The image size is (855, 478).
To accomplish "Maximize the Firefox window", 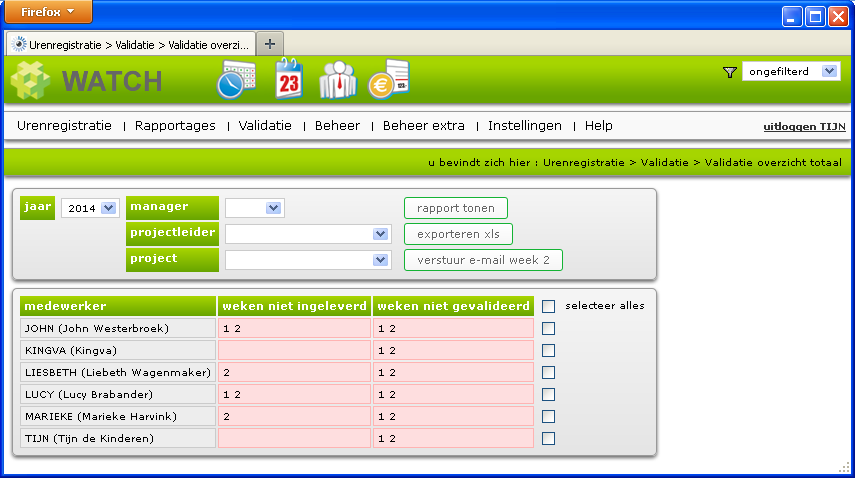I will click(815, 16).
